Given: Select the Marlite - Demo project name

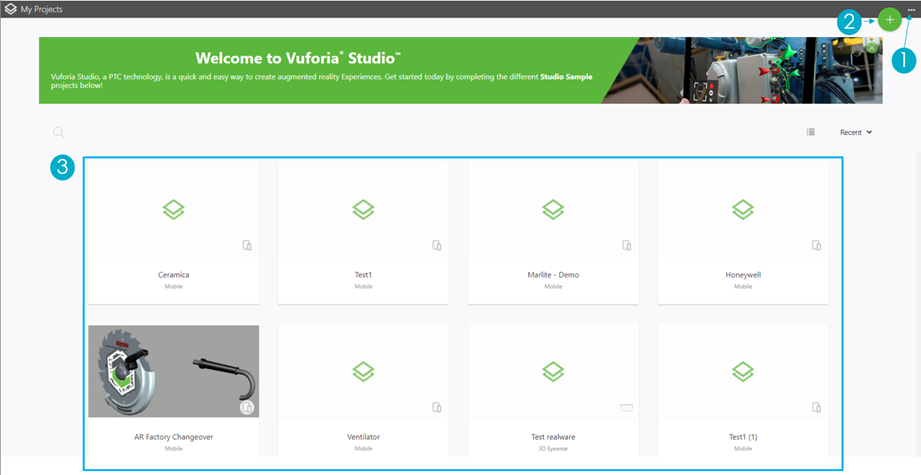Looking at the screenshot, I should (553, 275).
